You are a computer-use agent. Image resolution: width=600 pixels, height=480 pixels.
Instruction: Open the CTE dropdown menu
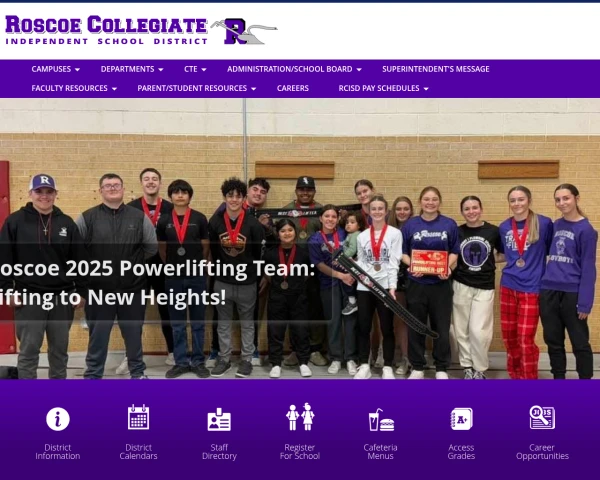pyautogui.click(x=195, y=69)
